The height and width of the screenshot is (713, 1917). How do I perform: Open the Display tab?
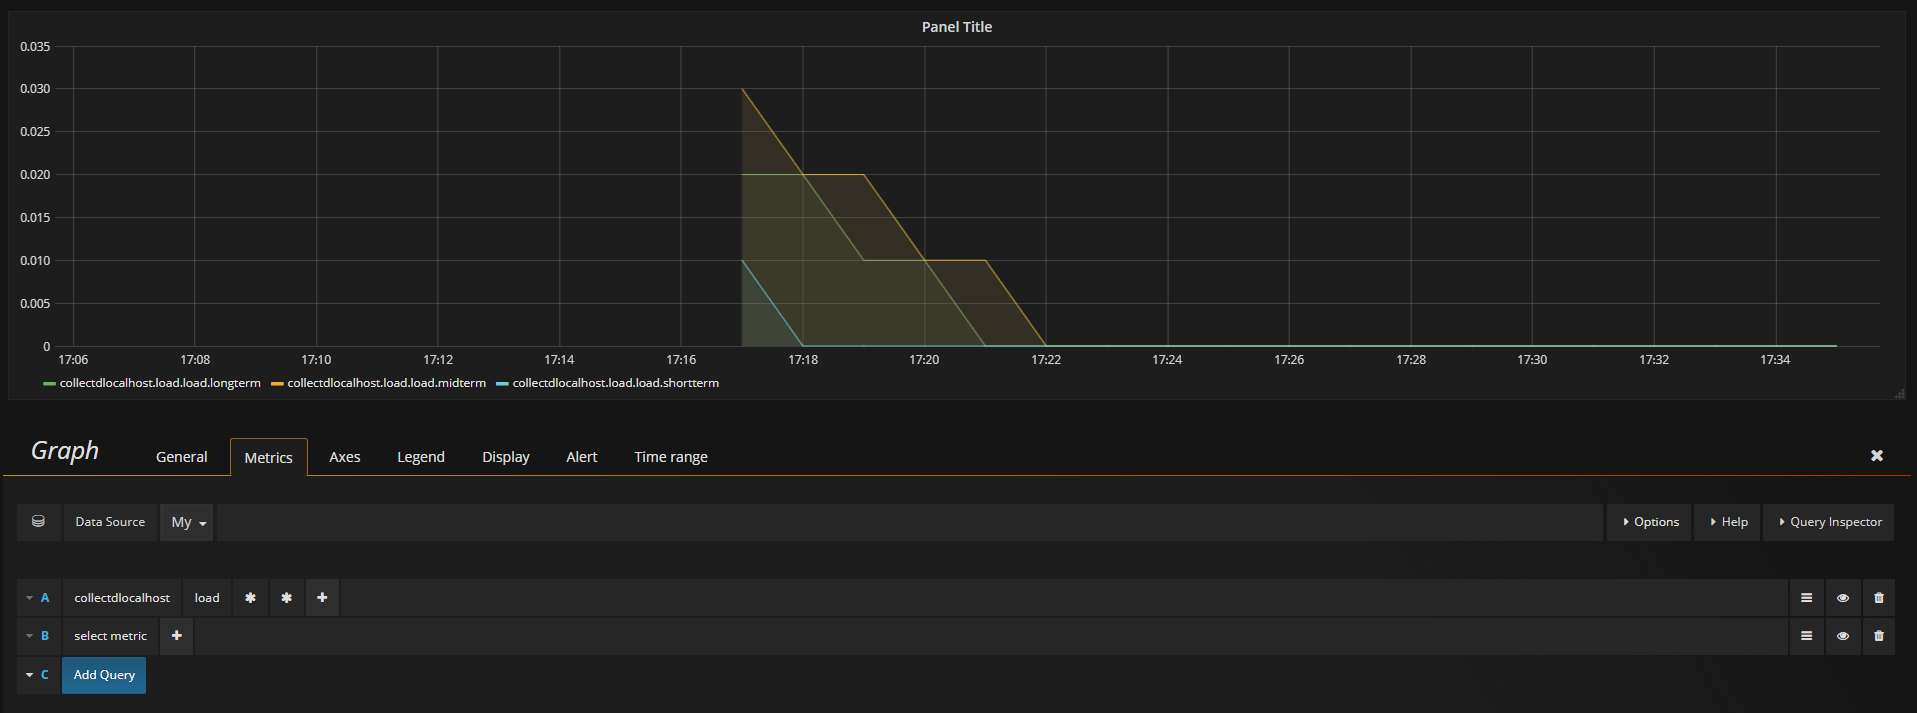pyautogui.click(x=506, y=457)
